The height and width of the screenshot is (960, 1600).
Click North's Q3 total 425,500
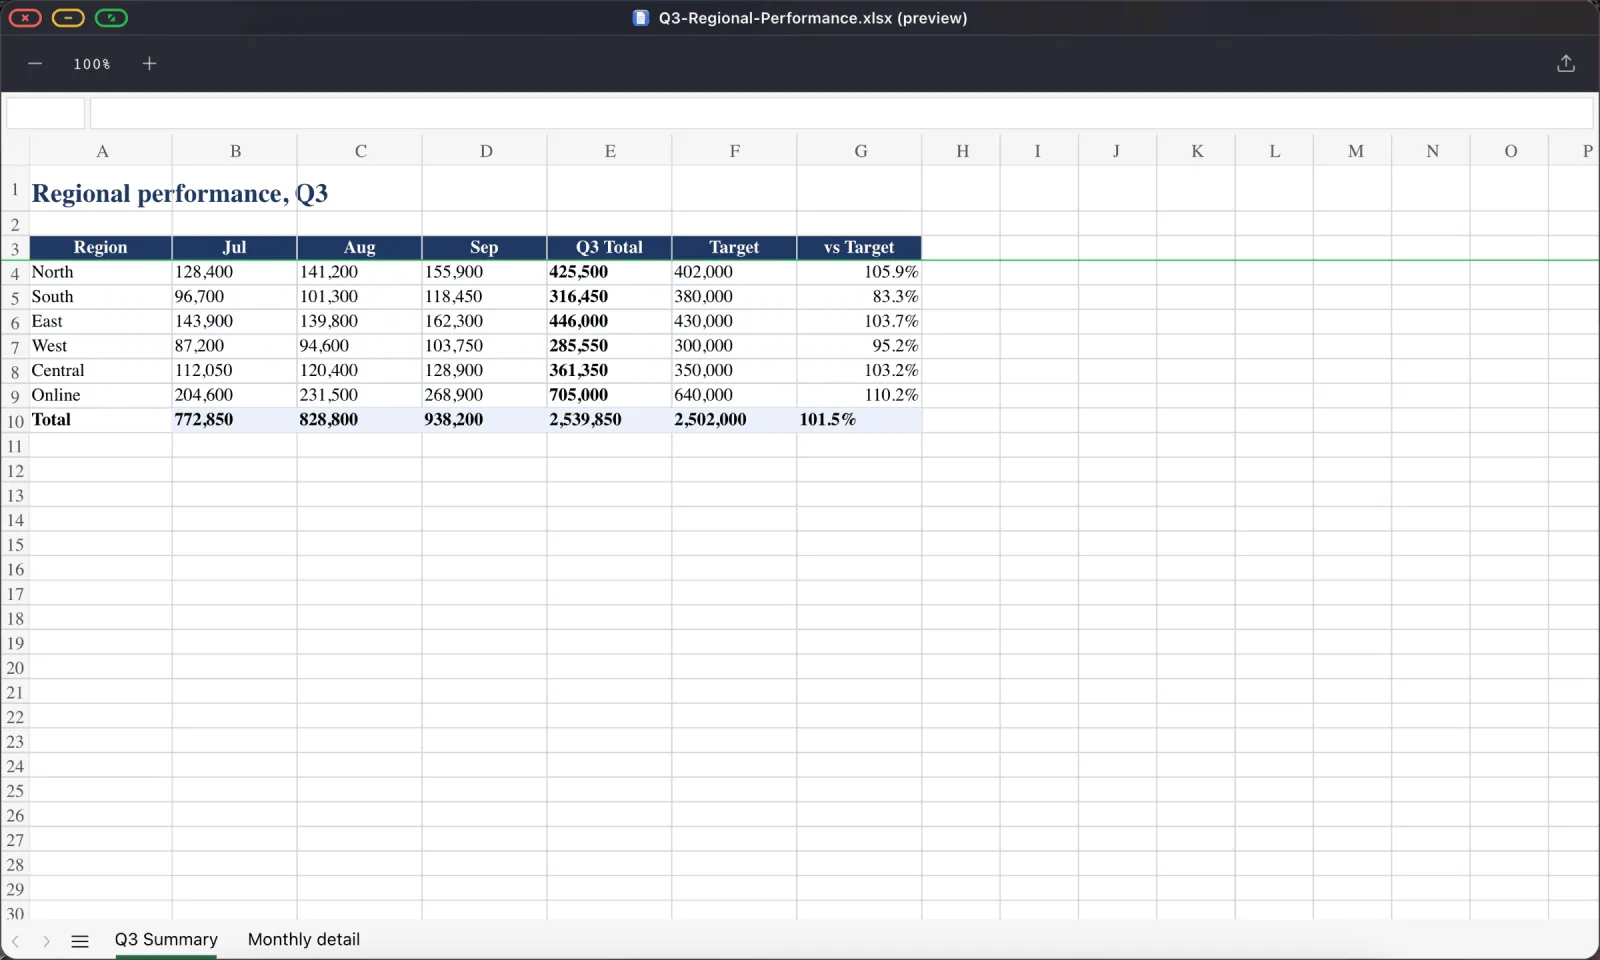coord(610,272)
